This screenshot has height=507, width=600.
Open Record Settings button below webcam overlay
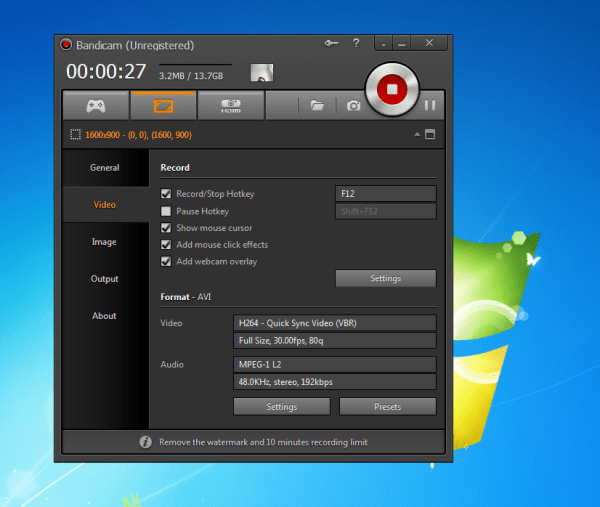pos(385,278)
